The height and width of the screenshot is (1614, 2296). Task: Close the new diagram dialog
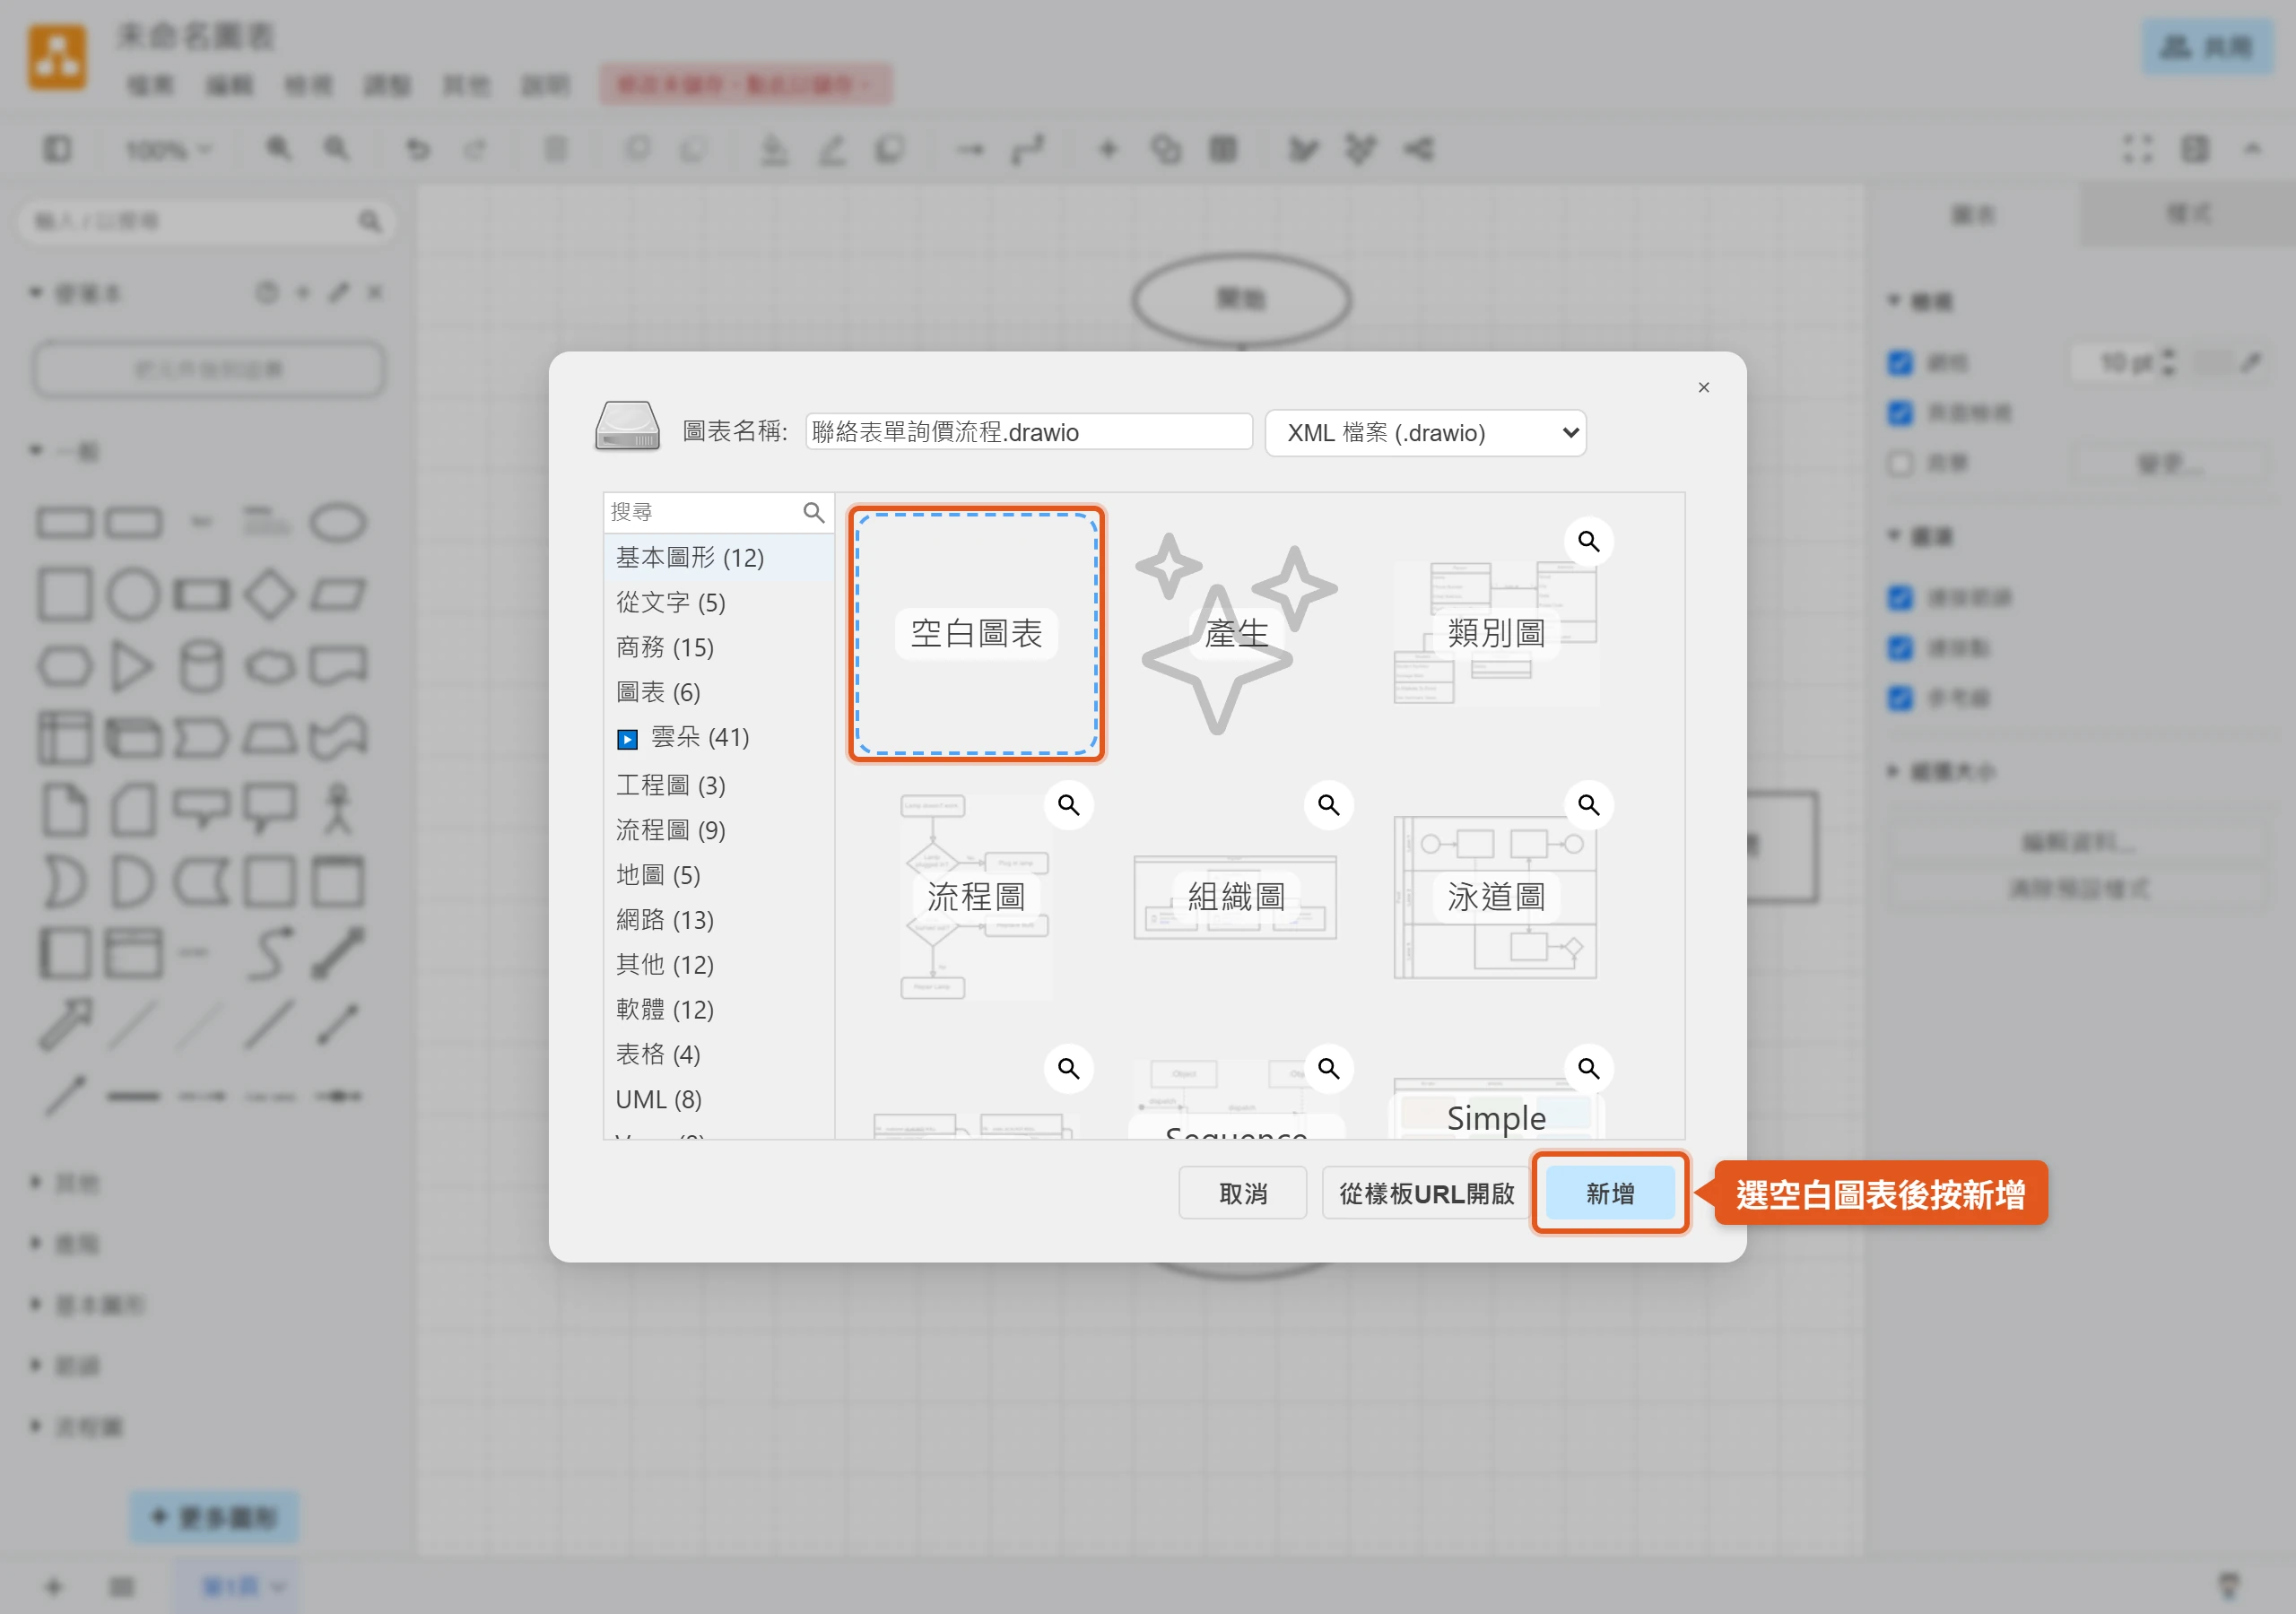click(x=1703, y=387)
